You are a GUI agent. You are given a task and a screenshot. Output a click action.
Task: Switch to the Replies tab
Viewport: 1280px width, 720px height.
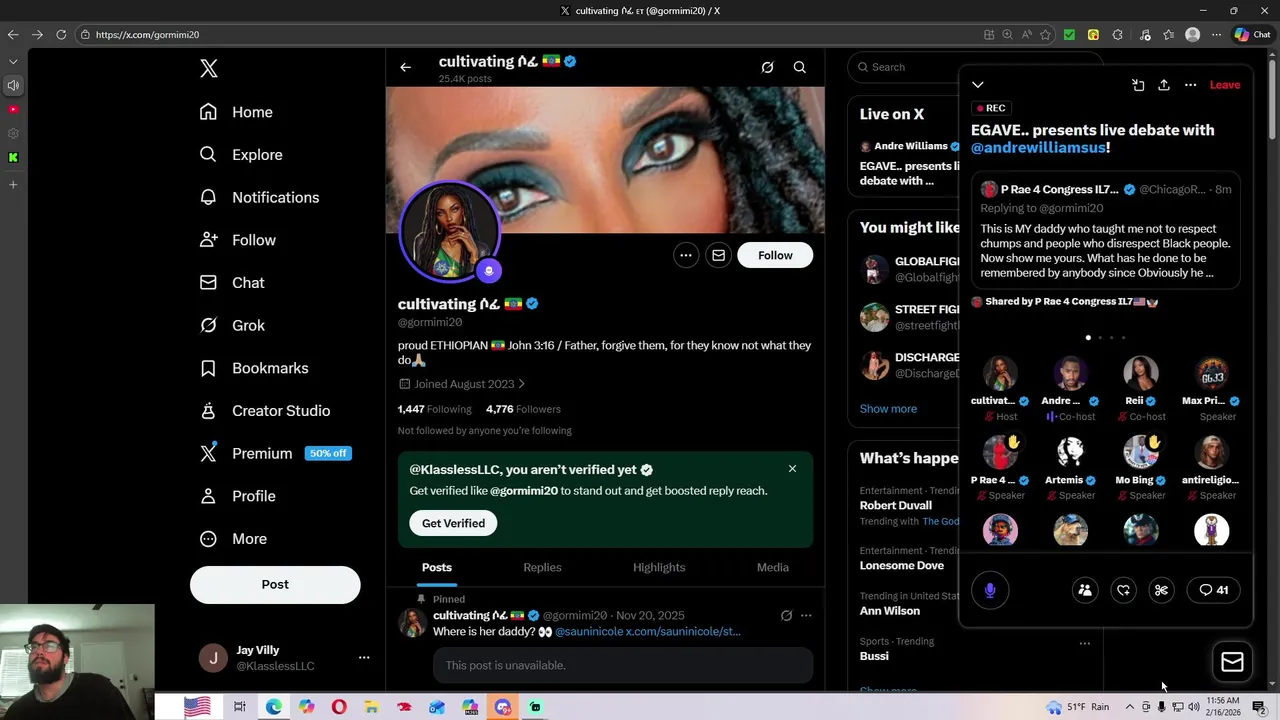[x=542, y=567]
